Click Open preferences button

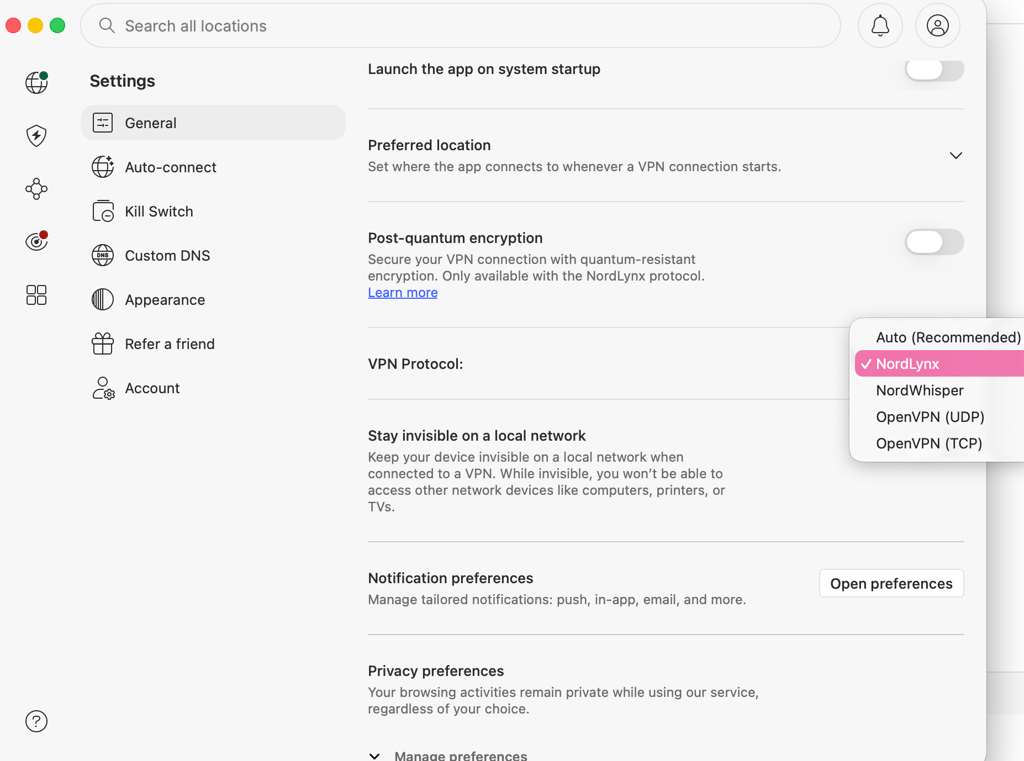point(891,583)
